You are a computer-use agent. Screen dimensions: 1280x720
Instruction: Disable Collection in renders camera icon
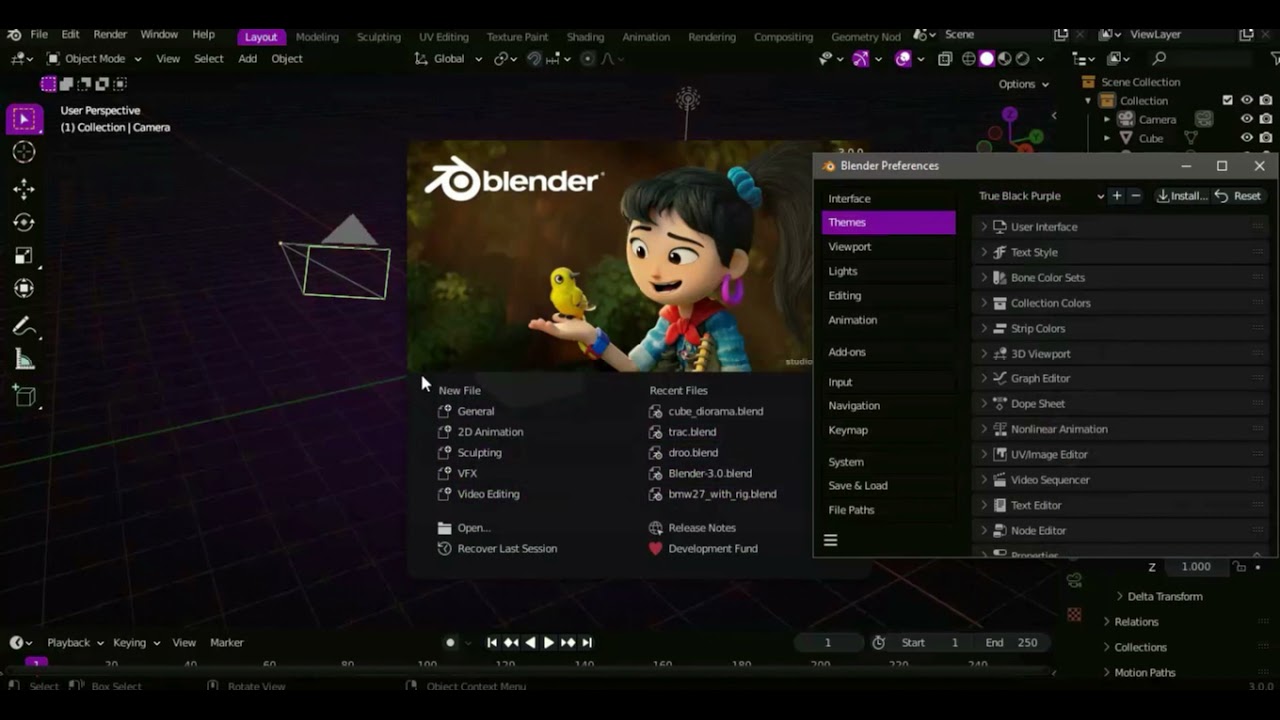(1266, 100)
